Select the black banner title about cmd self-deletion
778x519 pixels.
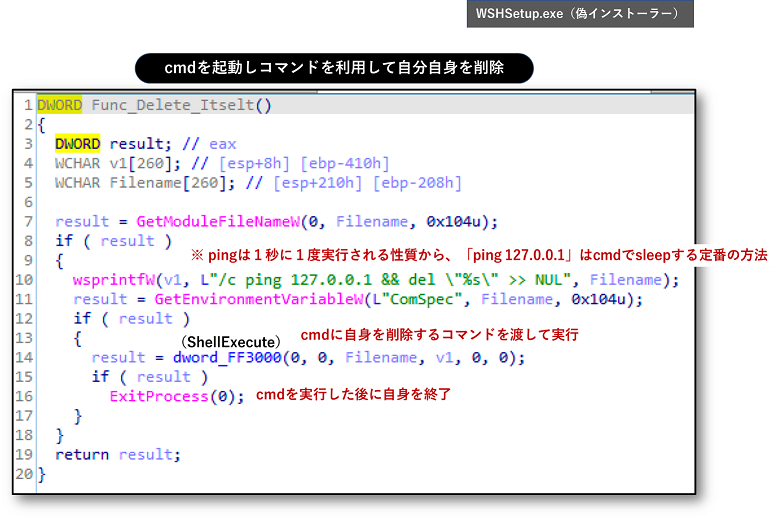click(334, 68)
